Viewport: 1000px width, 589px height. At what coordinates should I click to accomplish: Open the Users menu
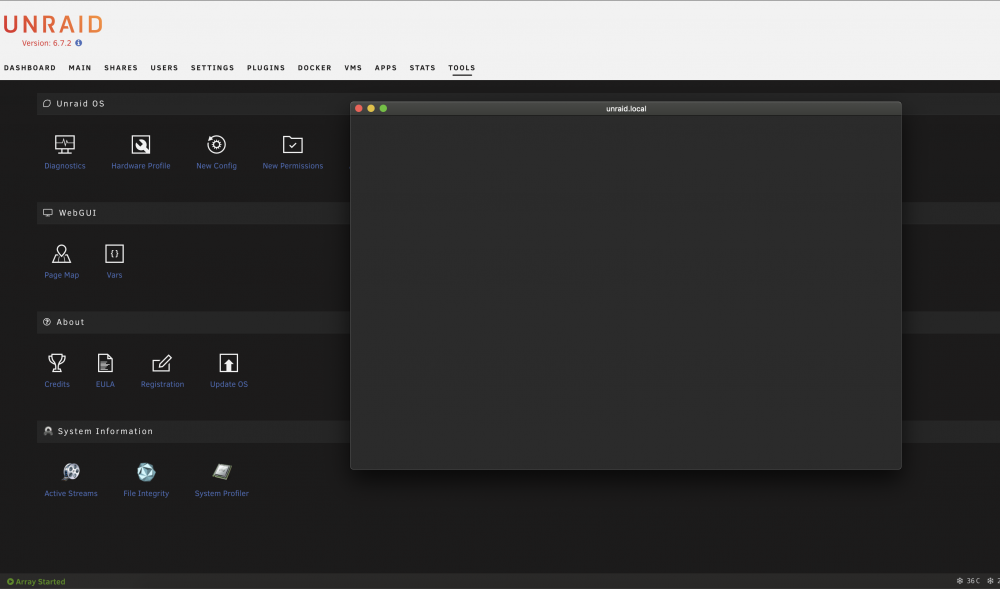pos(165,68)
